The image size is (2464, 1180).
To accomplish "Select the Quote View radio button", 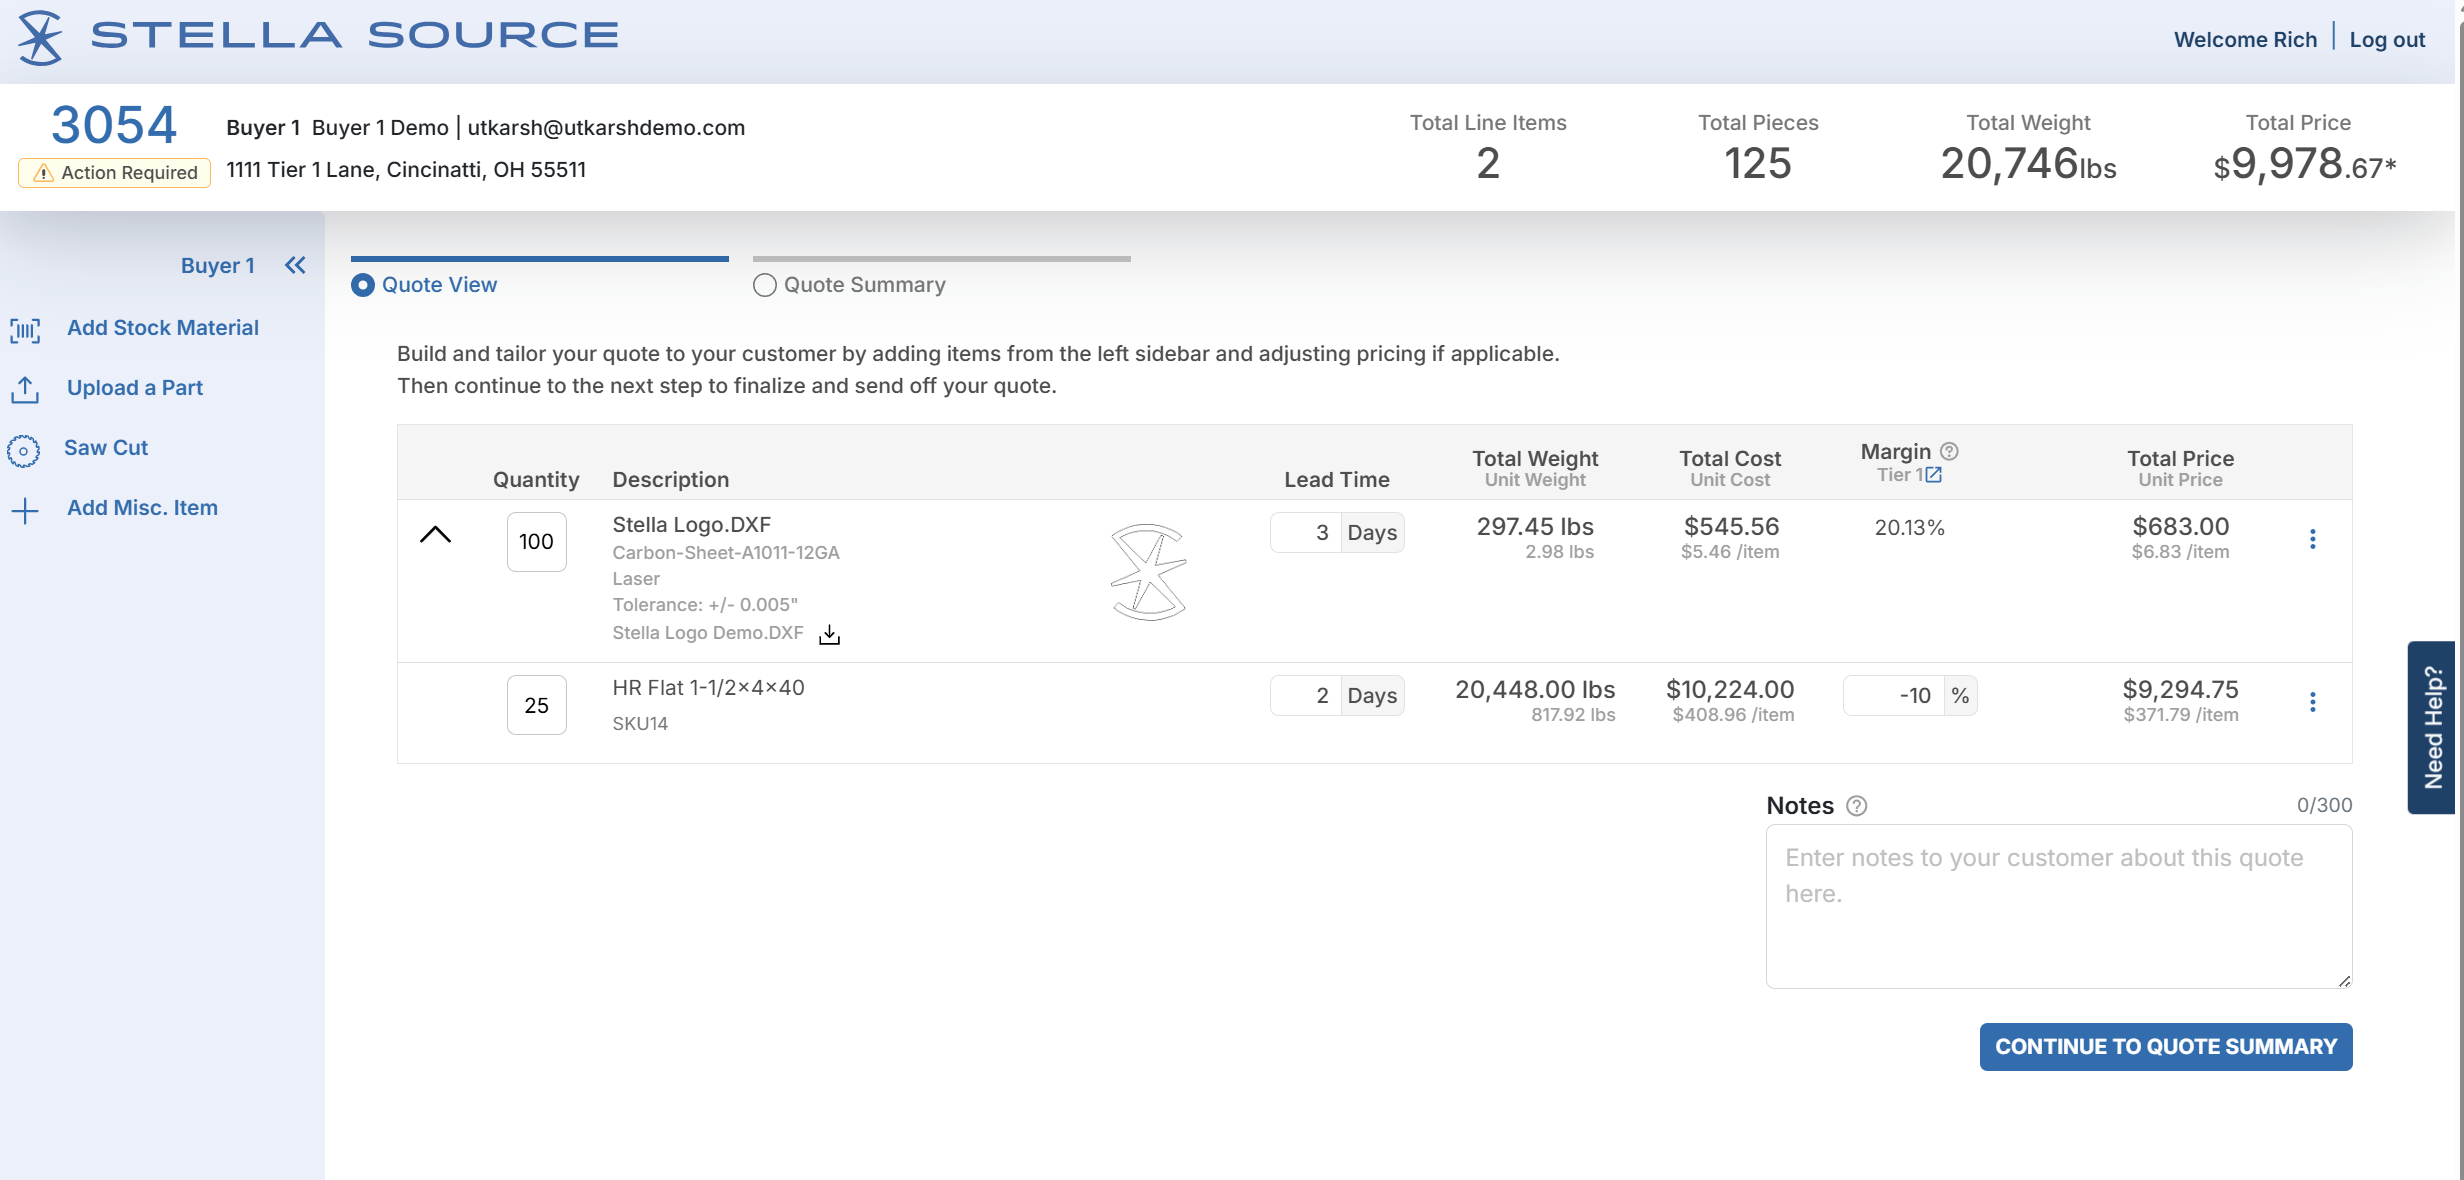I will pyautogui.click(x=363, y=285).
